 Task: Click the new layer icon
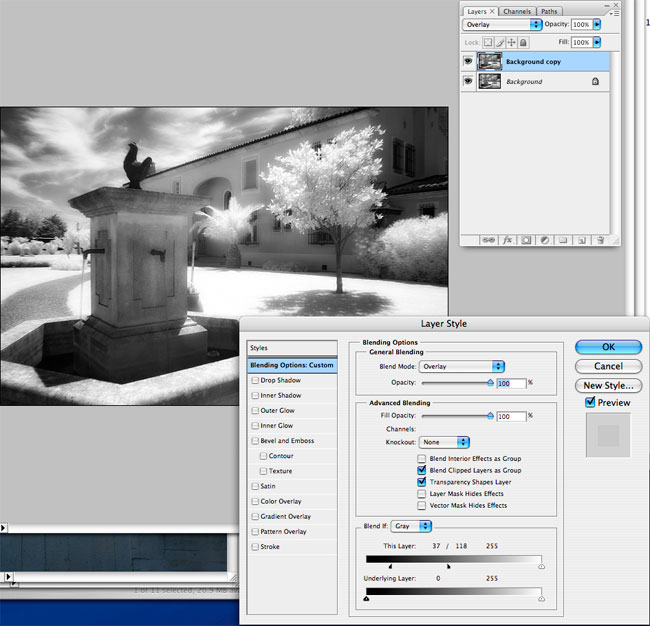(x=582, y=240)
